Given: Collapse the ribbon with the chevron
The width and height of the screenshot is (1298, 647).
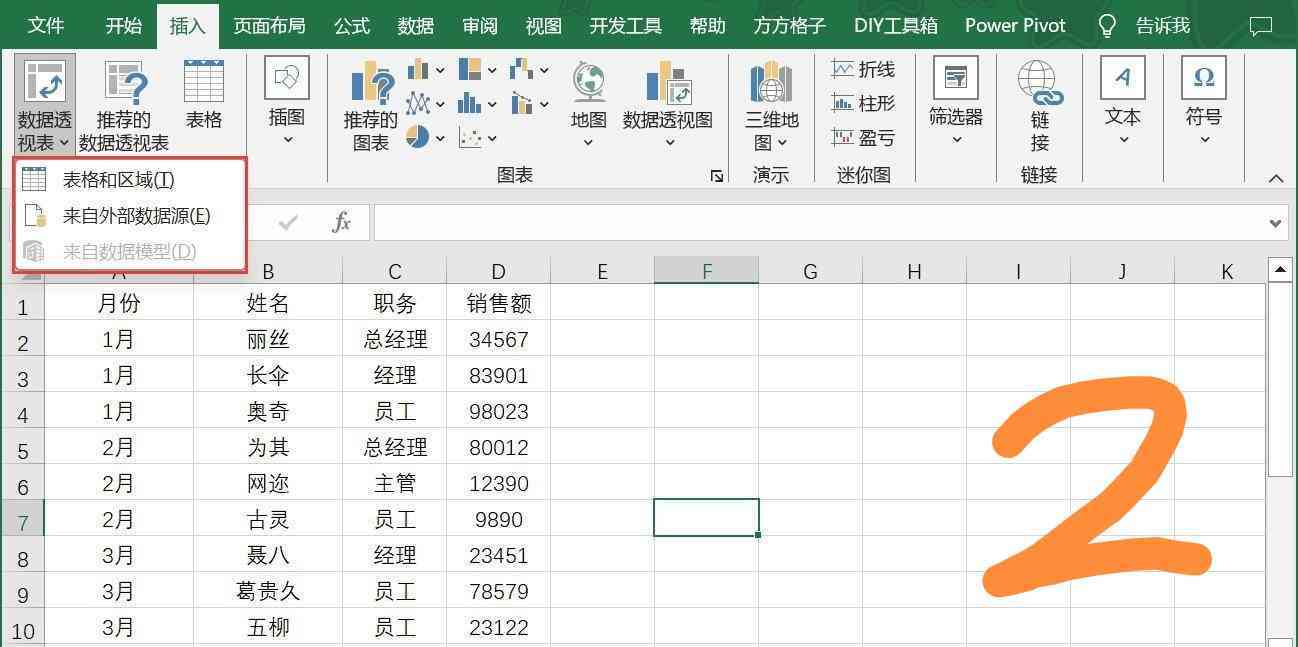Looking at the screenshot, I should click(x=1278, y=178).
